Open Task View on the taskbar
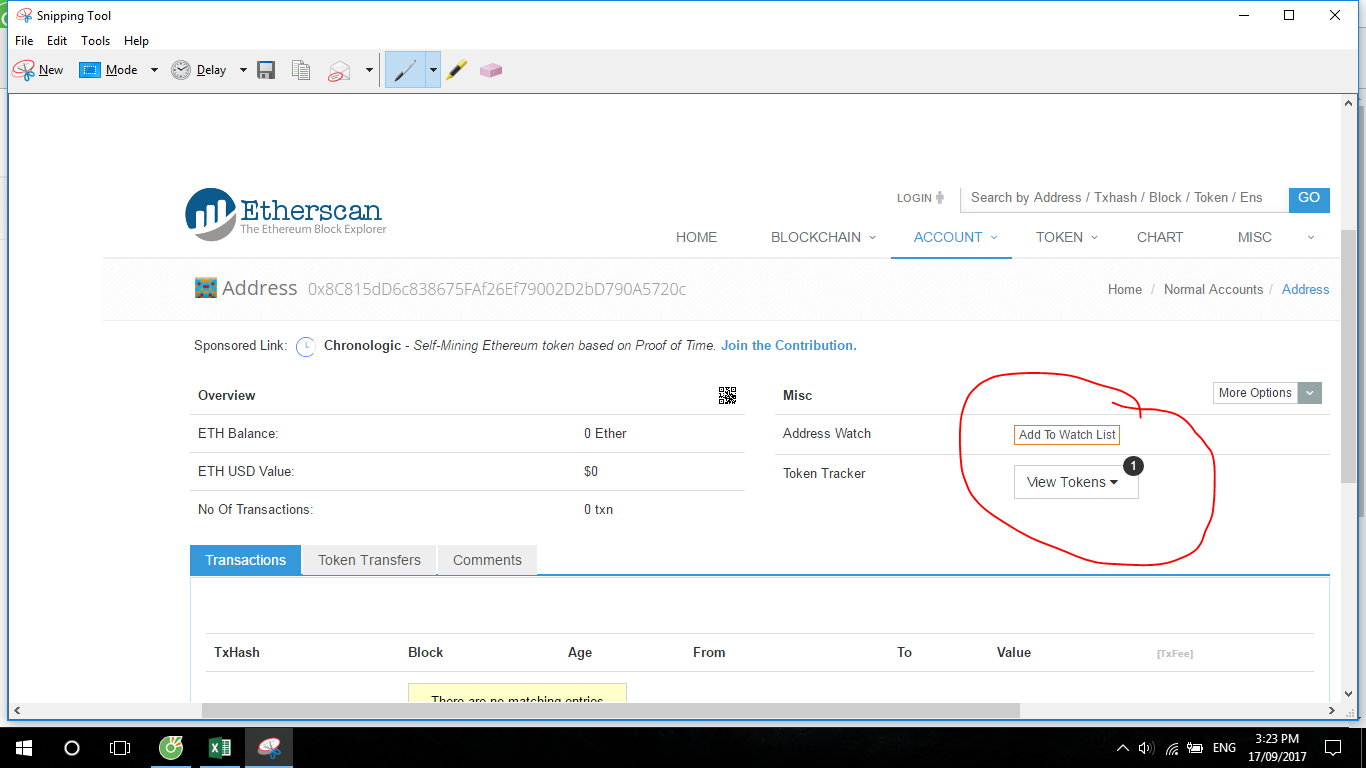The image size is (1366, 768). point(119,747)
